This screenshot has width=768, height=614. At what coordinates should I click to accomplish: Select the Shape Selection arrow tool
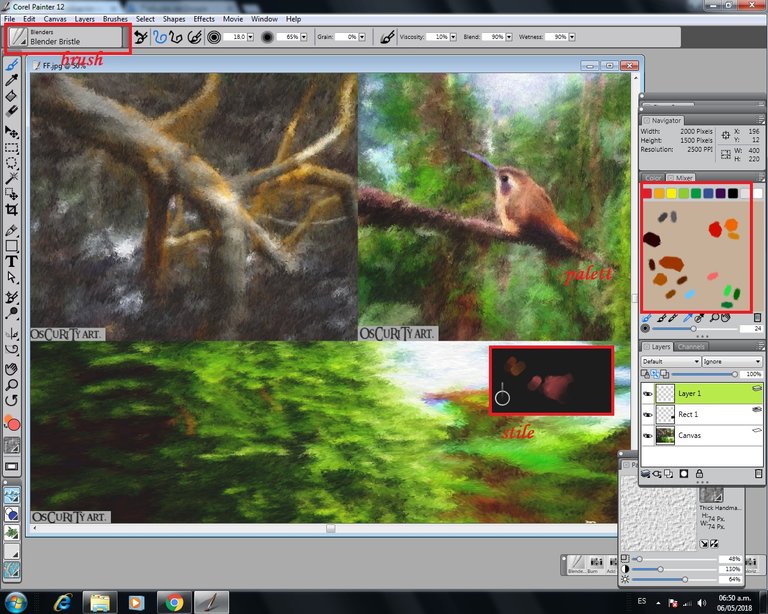point(12,277)
